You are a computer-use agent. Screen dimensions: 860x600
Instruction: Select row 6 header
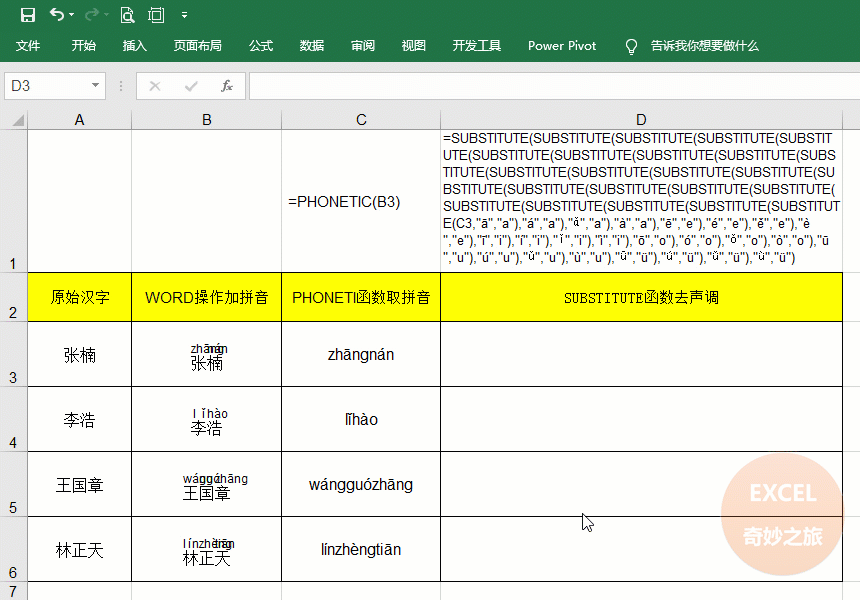pos(13,549)
